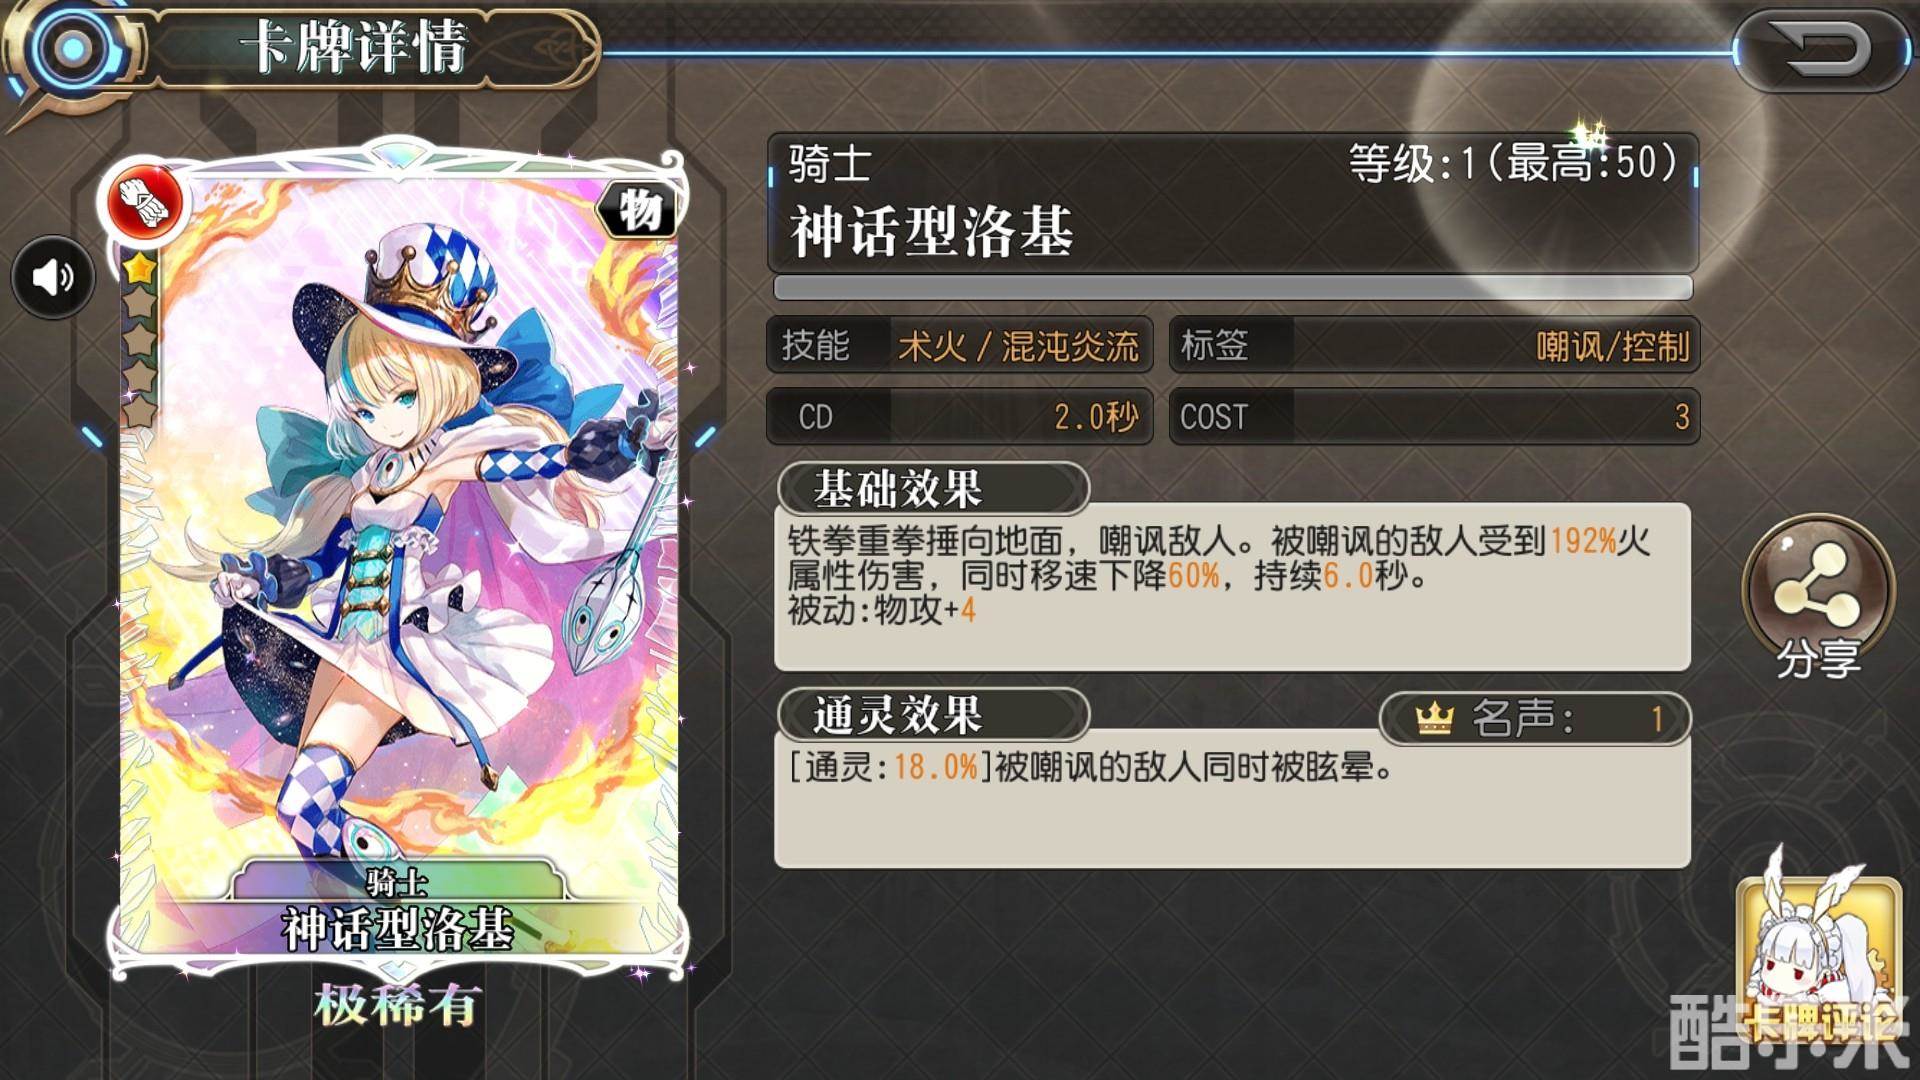Click the 等级 level display
This screenshot has height=1080, width=1920.
pyautogui.click(x=1513, y=163)
